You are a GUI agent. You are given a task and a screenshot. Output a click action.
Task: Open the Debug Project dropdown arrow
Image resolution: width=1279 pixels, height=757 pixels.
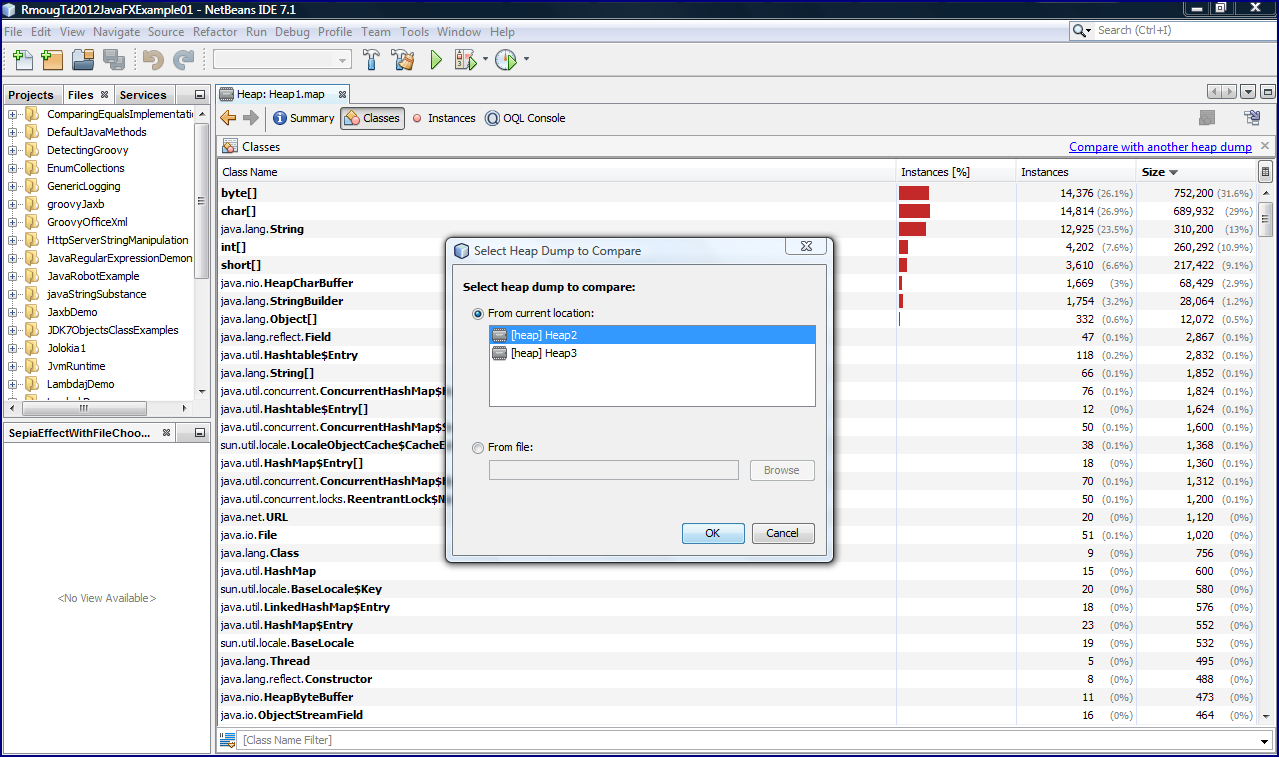click(485, 59)
